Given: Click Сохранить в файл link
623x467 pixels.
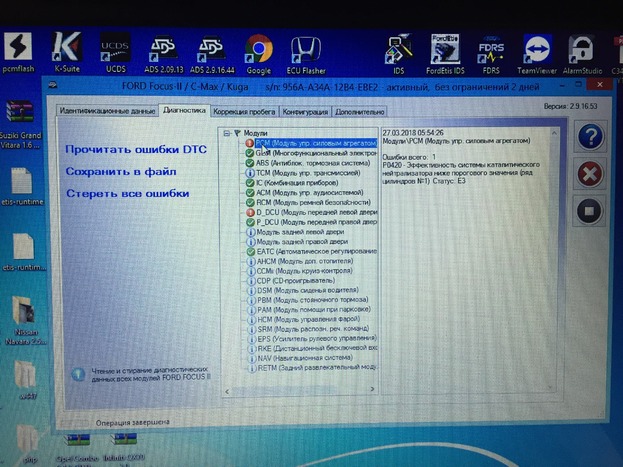Looking at the screenshot, I should click(120, 171).
